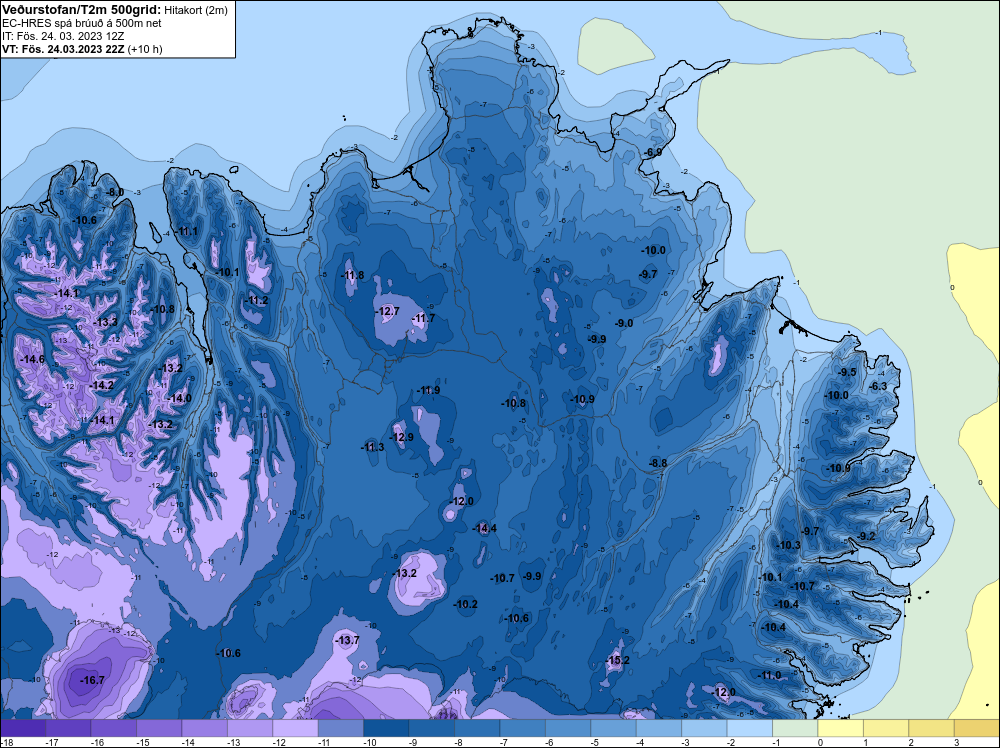Click the -11.9 temperature label
The image size is (1000, 748).
point(428,390)
